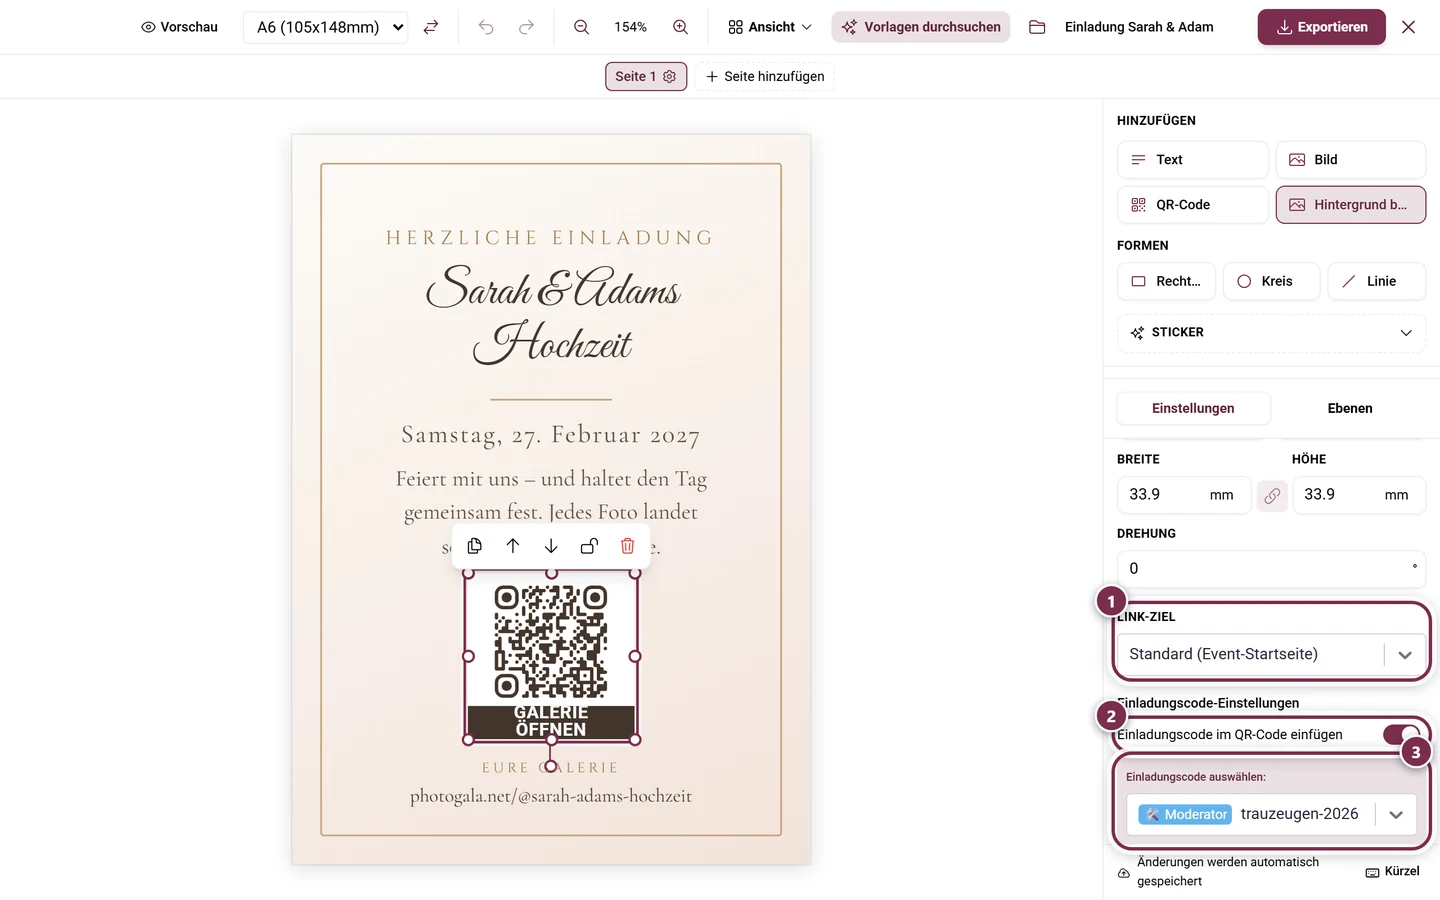Select the HERZLICHE EINLADUNG heading text

tap(551, 238)
